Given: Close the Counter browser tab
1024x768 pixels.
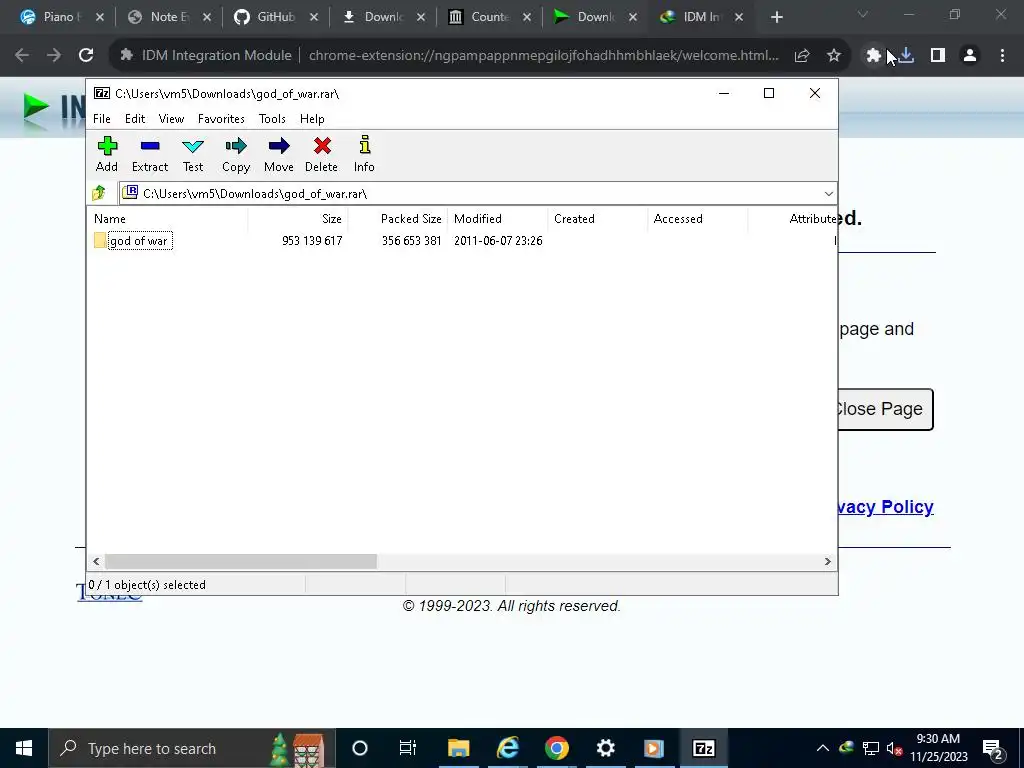Looking at the screenshot, I should pos(527,17).
